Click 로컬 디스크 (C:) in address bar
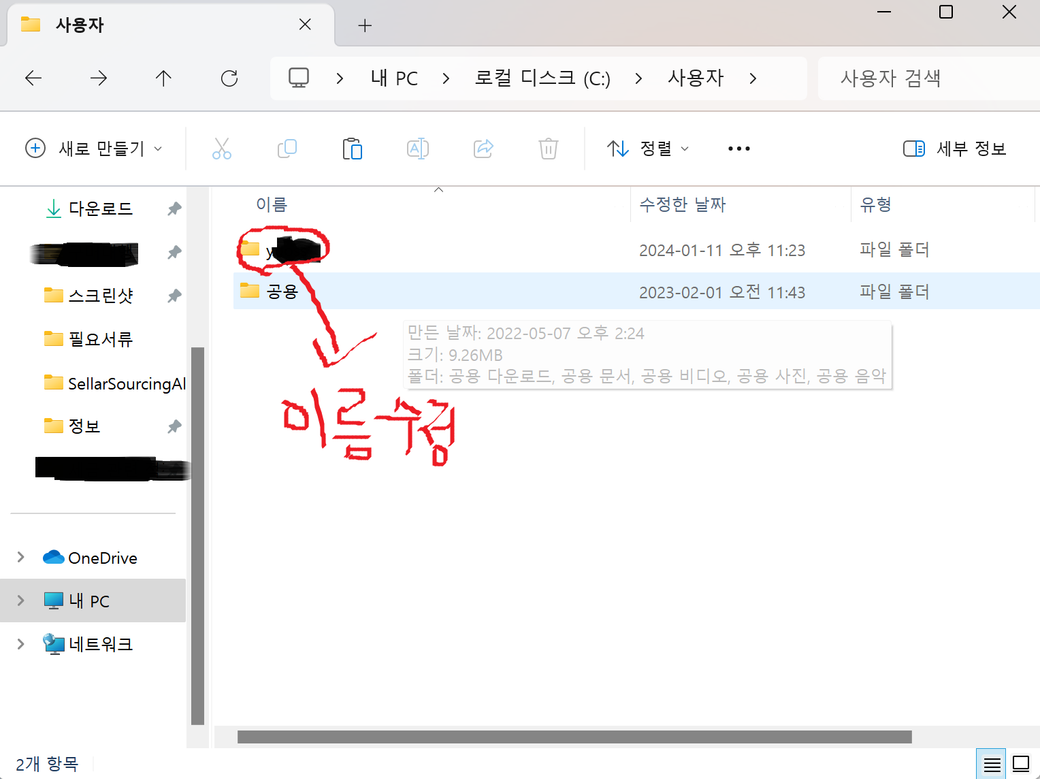1040x779 pixels. point(542,78)
